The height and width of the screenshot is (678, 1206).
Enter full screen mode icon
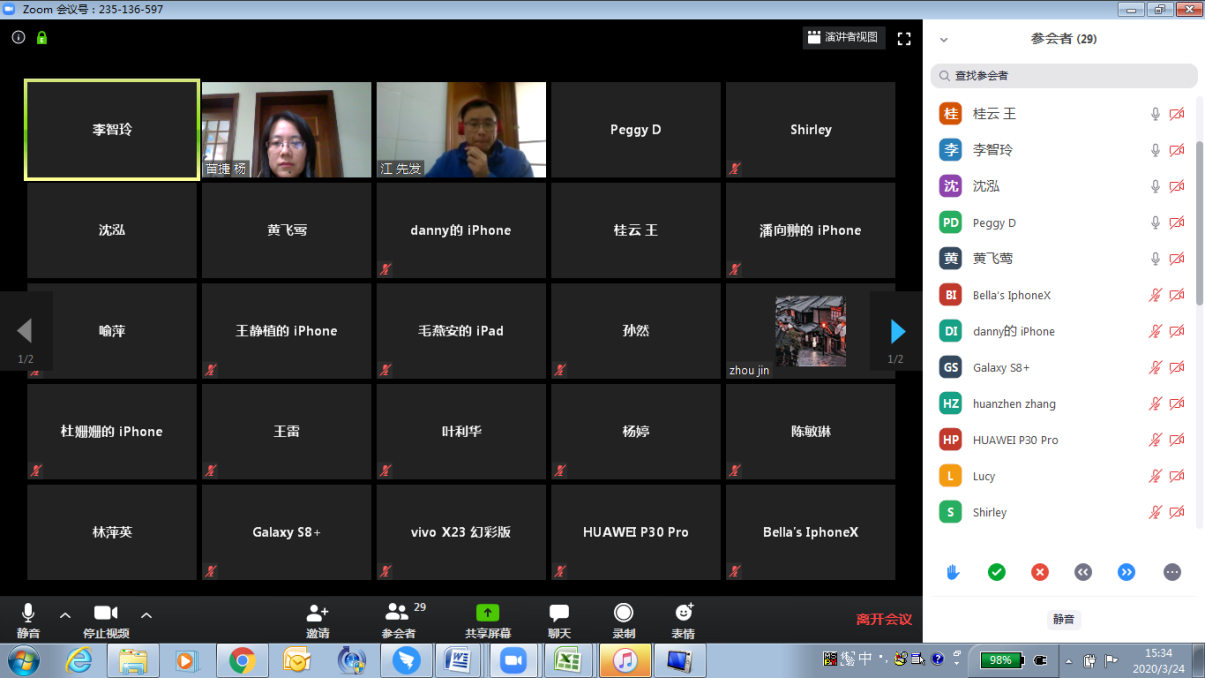904,39
